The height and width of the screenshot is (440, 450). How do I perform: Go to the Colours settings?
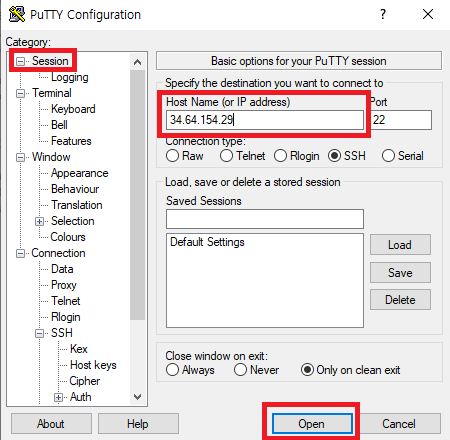[x=68, y=237]
